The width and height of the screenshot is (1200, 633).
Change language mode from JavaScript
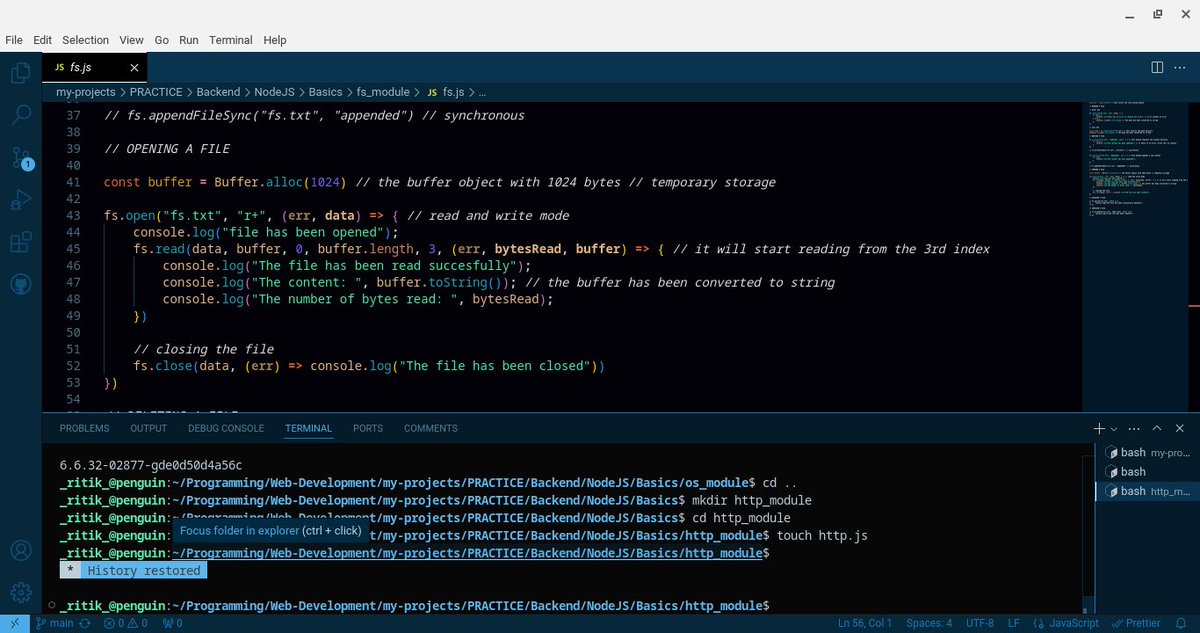tap(1072, 623)
